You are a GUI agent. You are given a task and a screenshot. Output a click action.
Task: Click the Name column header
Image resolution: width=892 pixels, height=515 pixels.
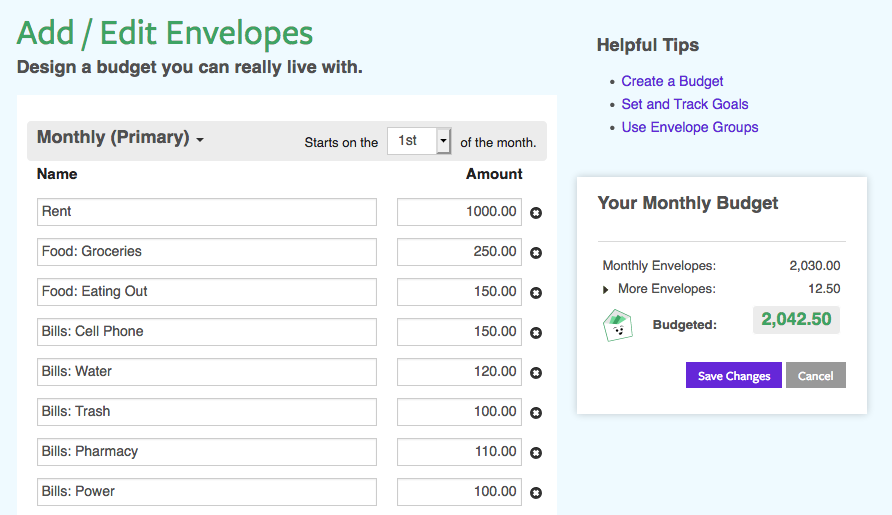click(57, 174)
